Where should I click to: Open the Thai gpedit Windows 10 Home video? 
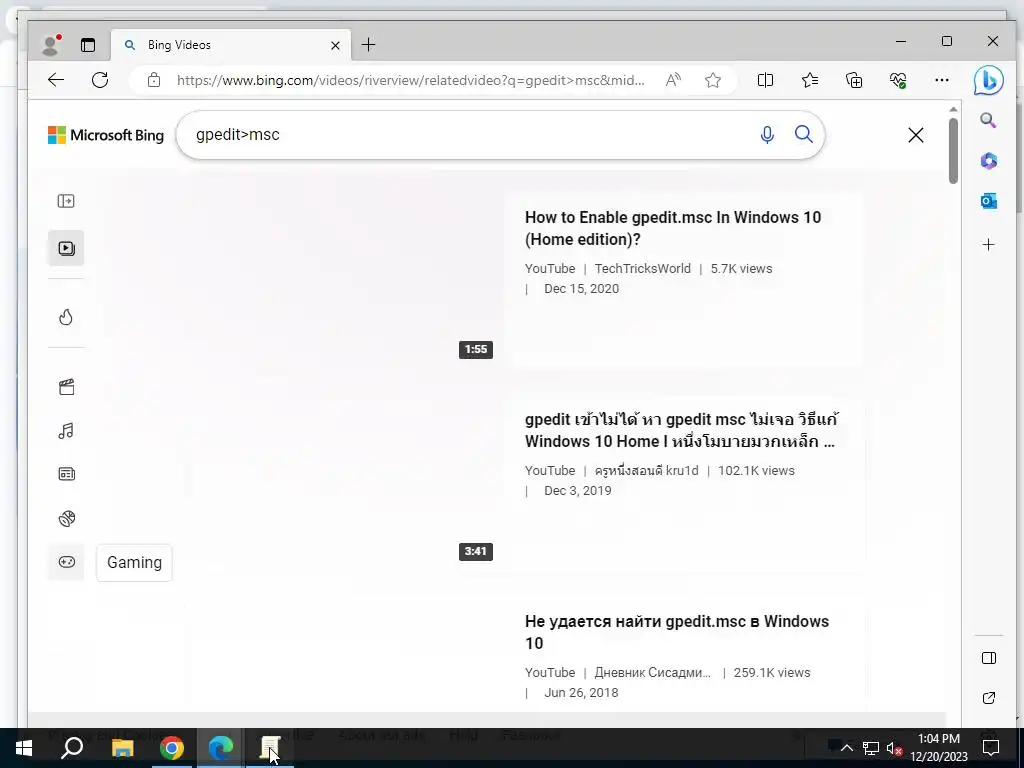[680, 430]
